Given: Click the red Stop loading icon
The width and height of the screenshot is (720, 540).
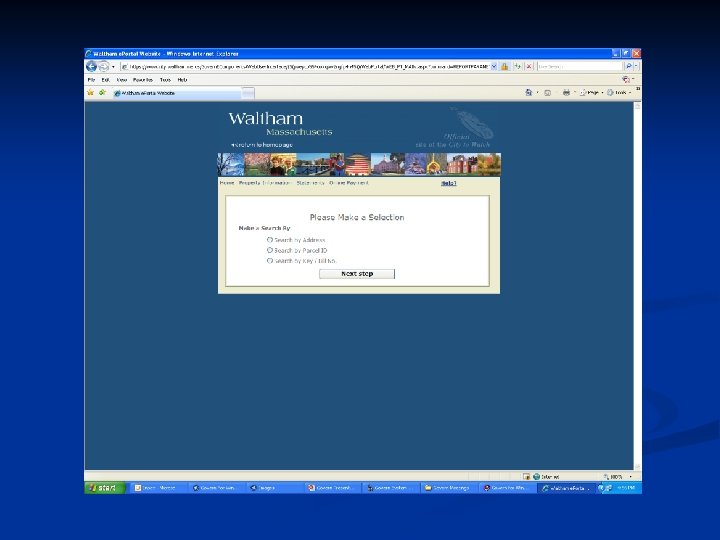Looking at the screenshot, I should point(529,67).
